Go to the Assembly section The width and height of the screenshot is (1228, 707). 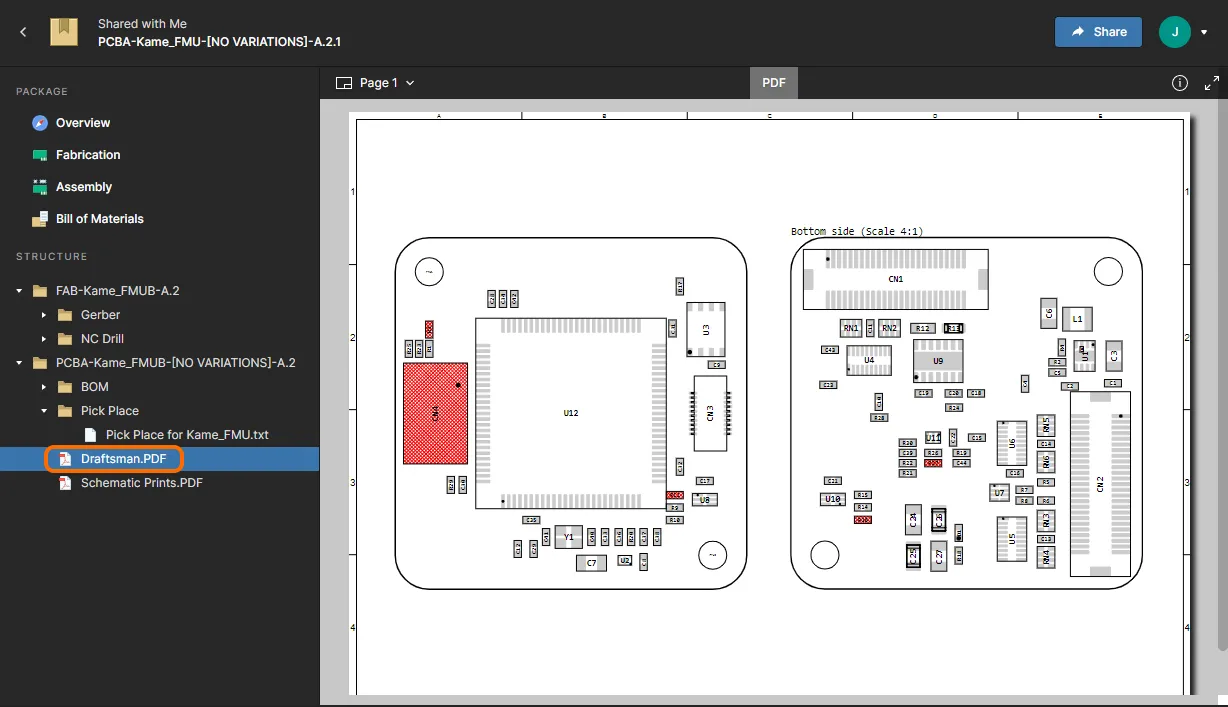pos(84,187)
